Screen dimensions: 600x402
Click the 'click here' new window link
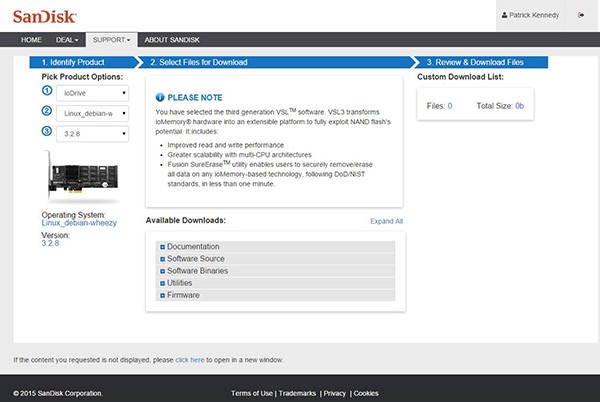coord(190,359)
